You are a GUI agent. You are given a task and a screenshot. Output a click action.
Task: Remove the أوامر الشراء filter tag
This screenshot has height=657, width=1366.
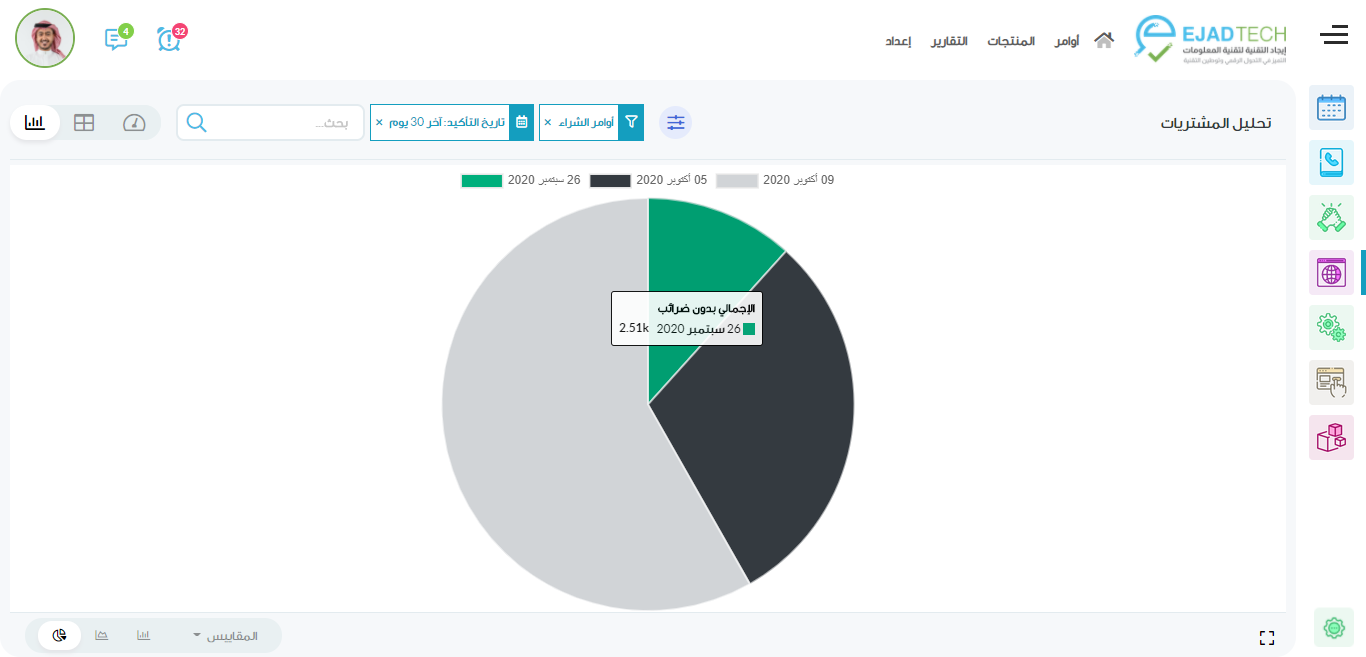click(x=547, y=122)
